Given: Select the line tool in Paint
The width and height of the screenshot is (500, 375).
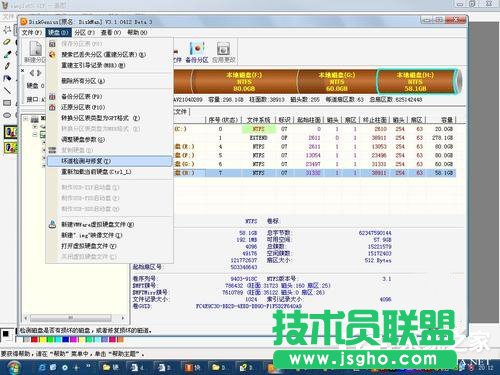Looking at the screenshot, I should click(7, 90).
